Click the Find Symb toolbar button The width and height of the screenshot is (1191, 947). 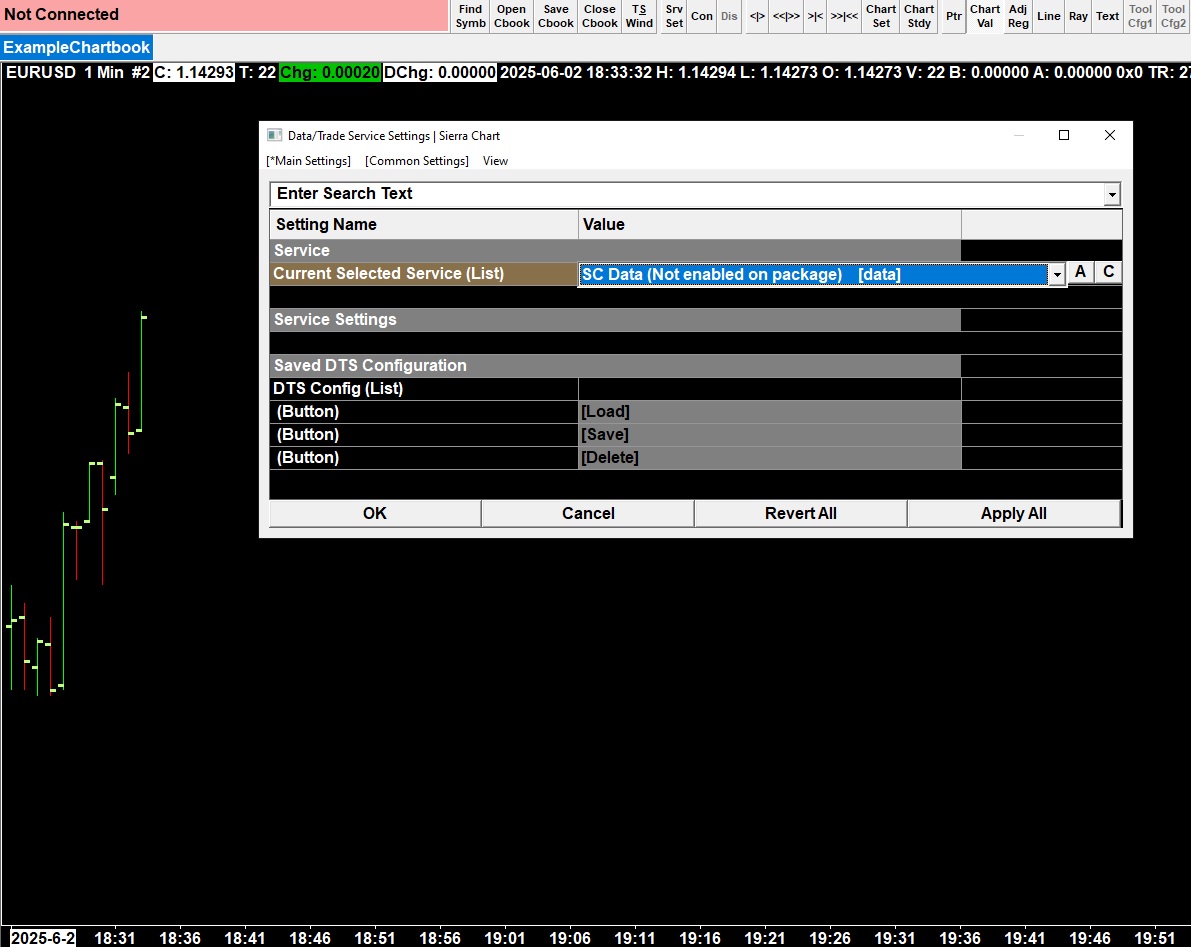point(470,16)
